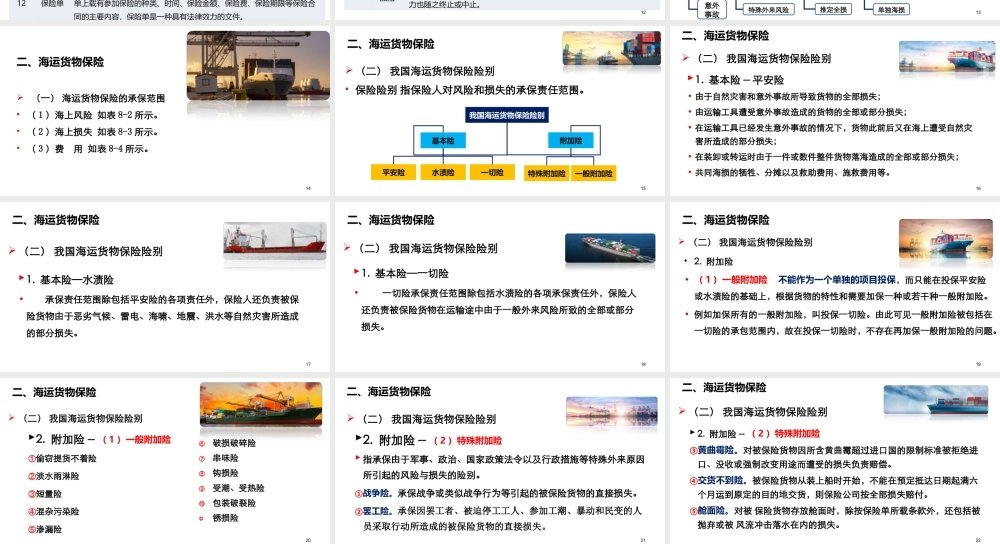Click the 附加险 box in the diagram
The image size is (1000, 544).
(571, 140)
